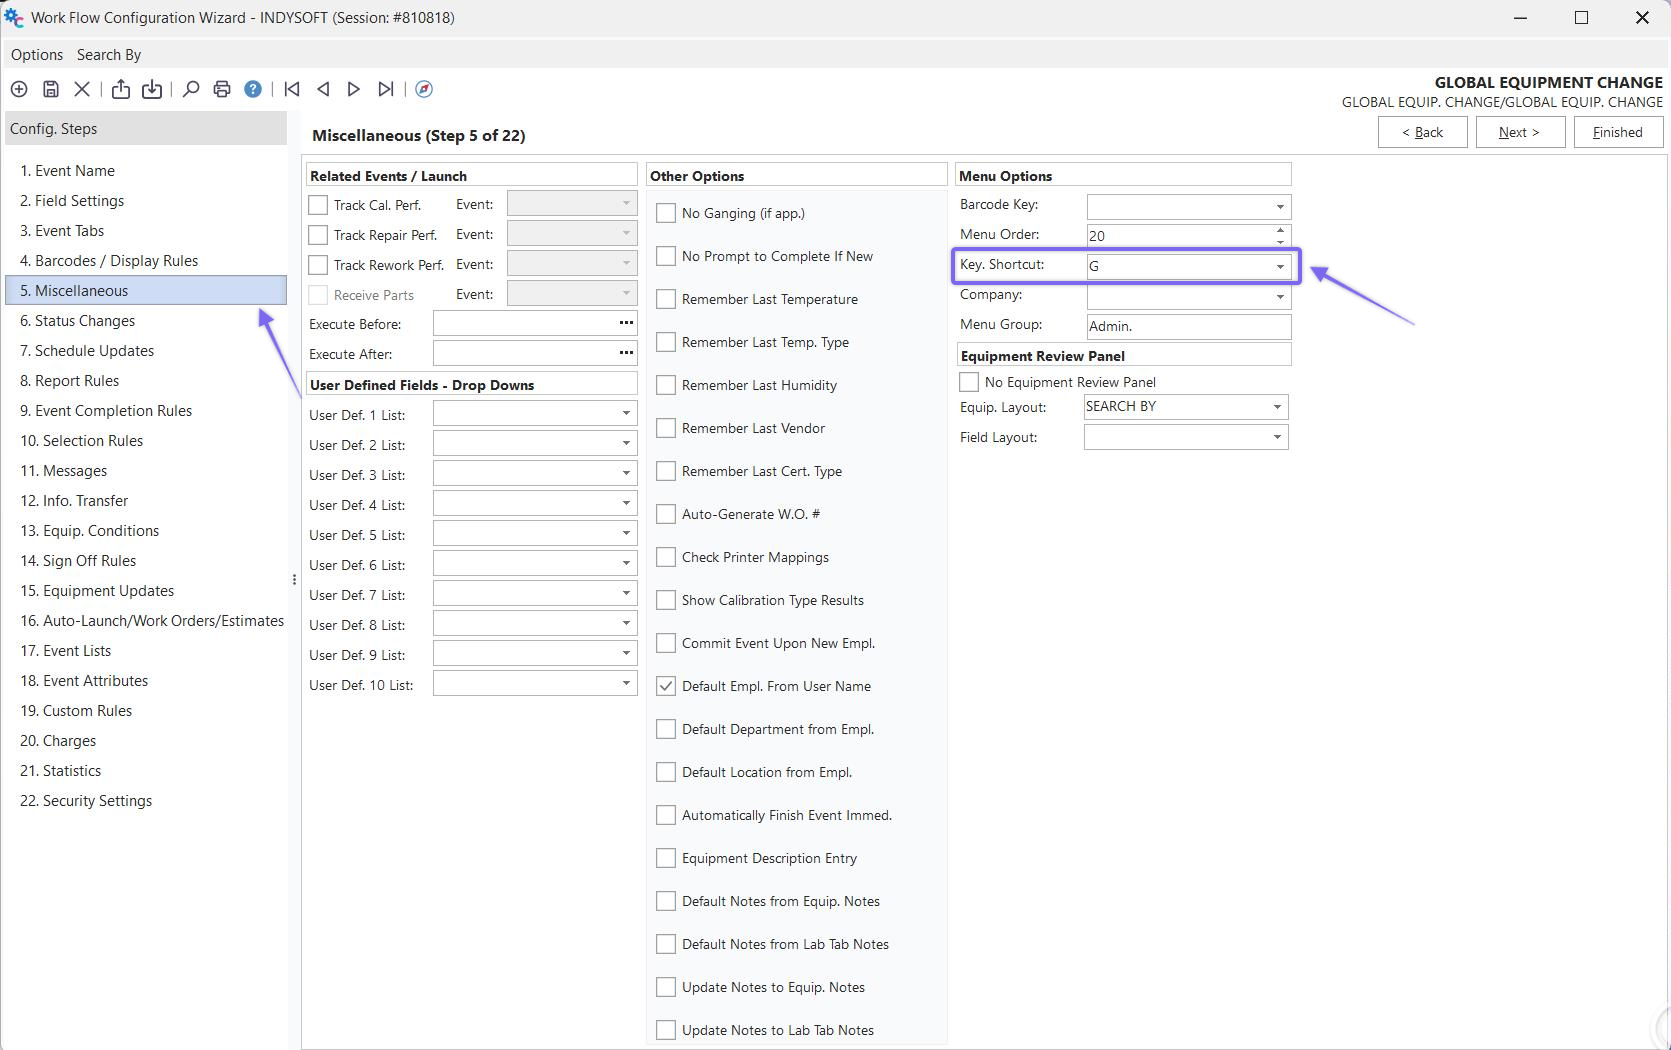Image resolution: width=1671 pixels, height=1050 pixels.
Task: Check the No Equipment Review Panel box
Action: [x=969, y=382]
